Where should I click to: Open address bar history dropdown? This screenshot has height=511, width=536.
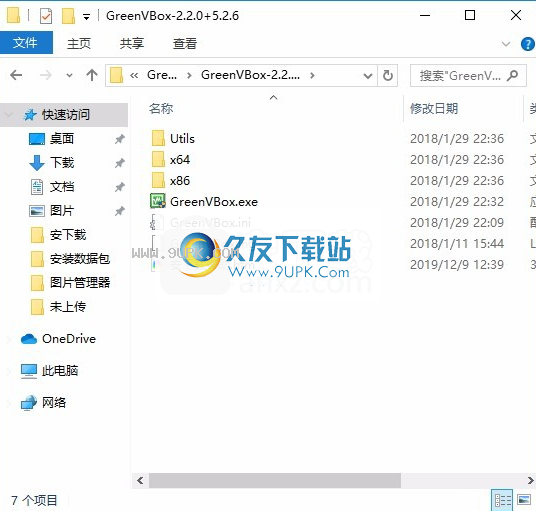coord(368,76)
